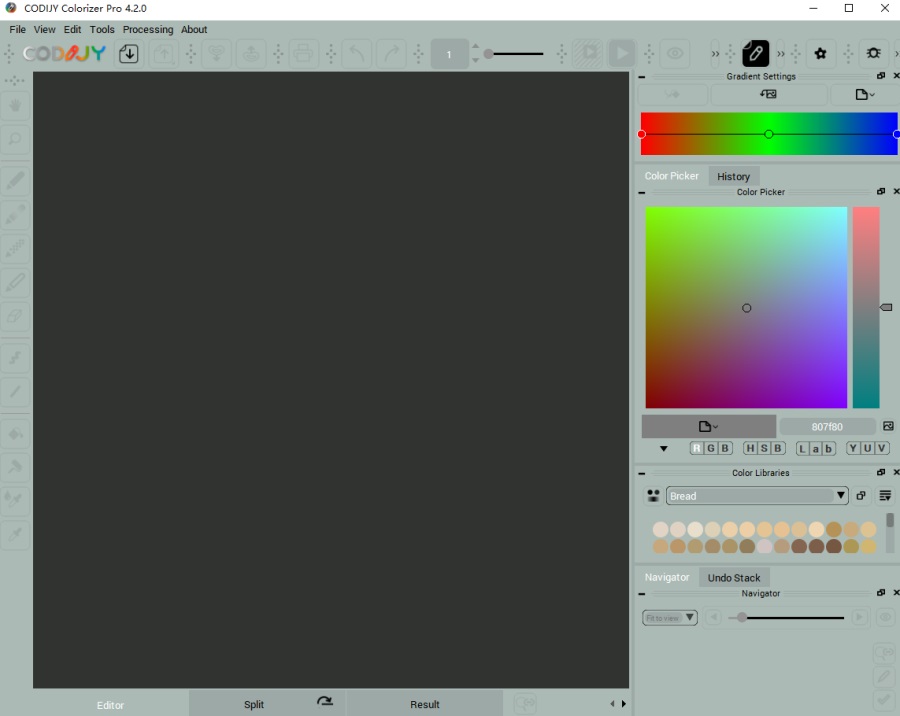The image size is (900, 716).
Task: Click the first Bread library color swatch
Action: tap(661, 529)
